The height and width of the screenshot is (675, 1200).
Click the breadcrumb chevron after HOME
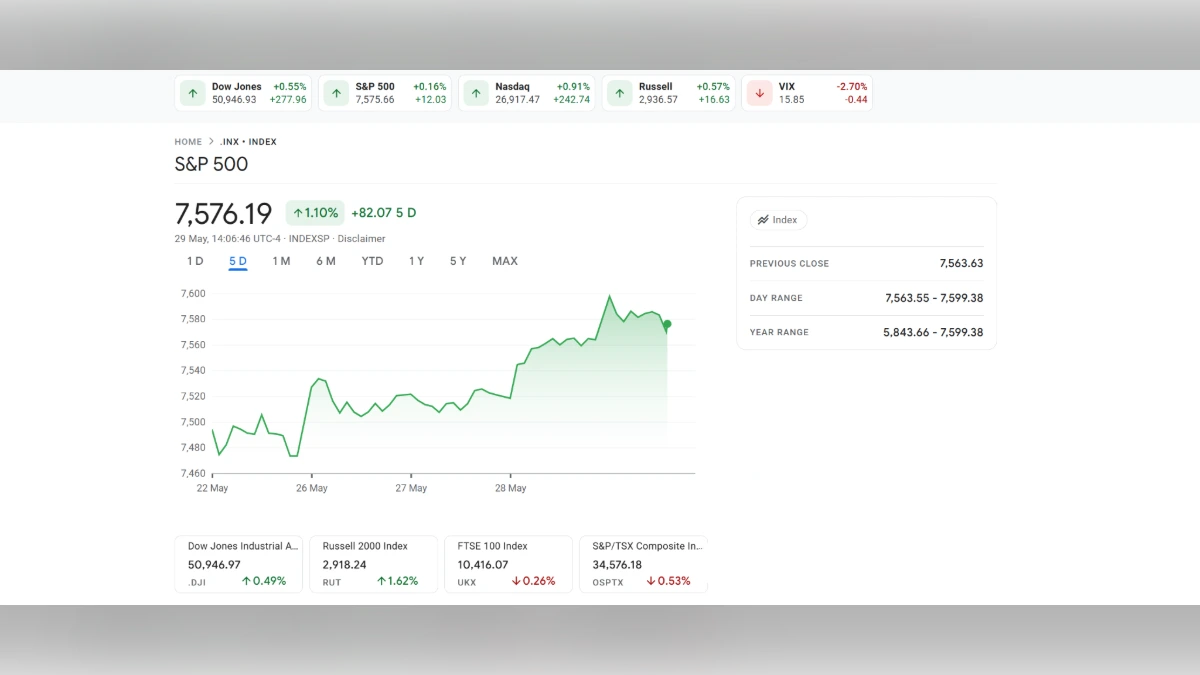211,142
